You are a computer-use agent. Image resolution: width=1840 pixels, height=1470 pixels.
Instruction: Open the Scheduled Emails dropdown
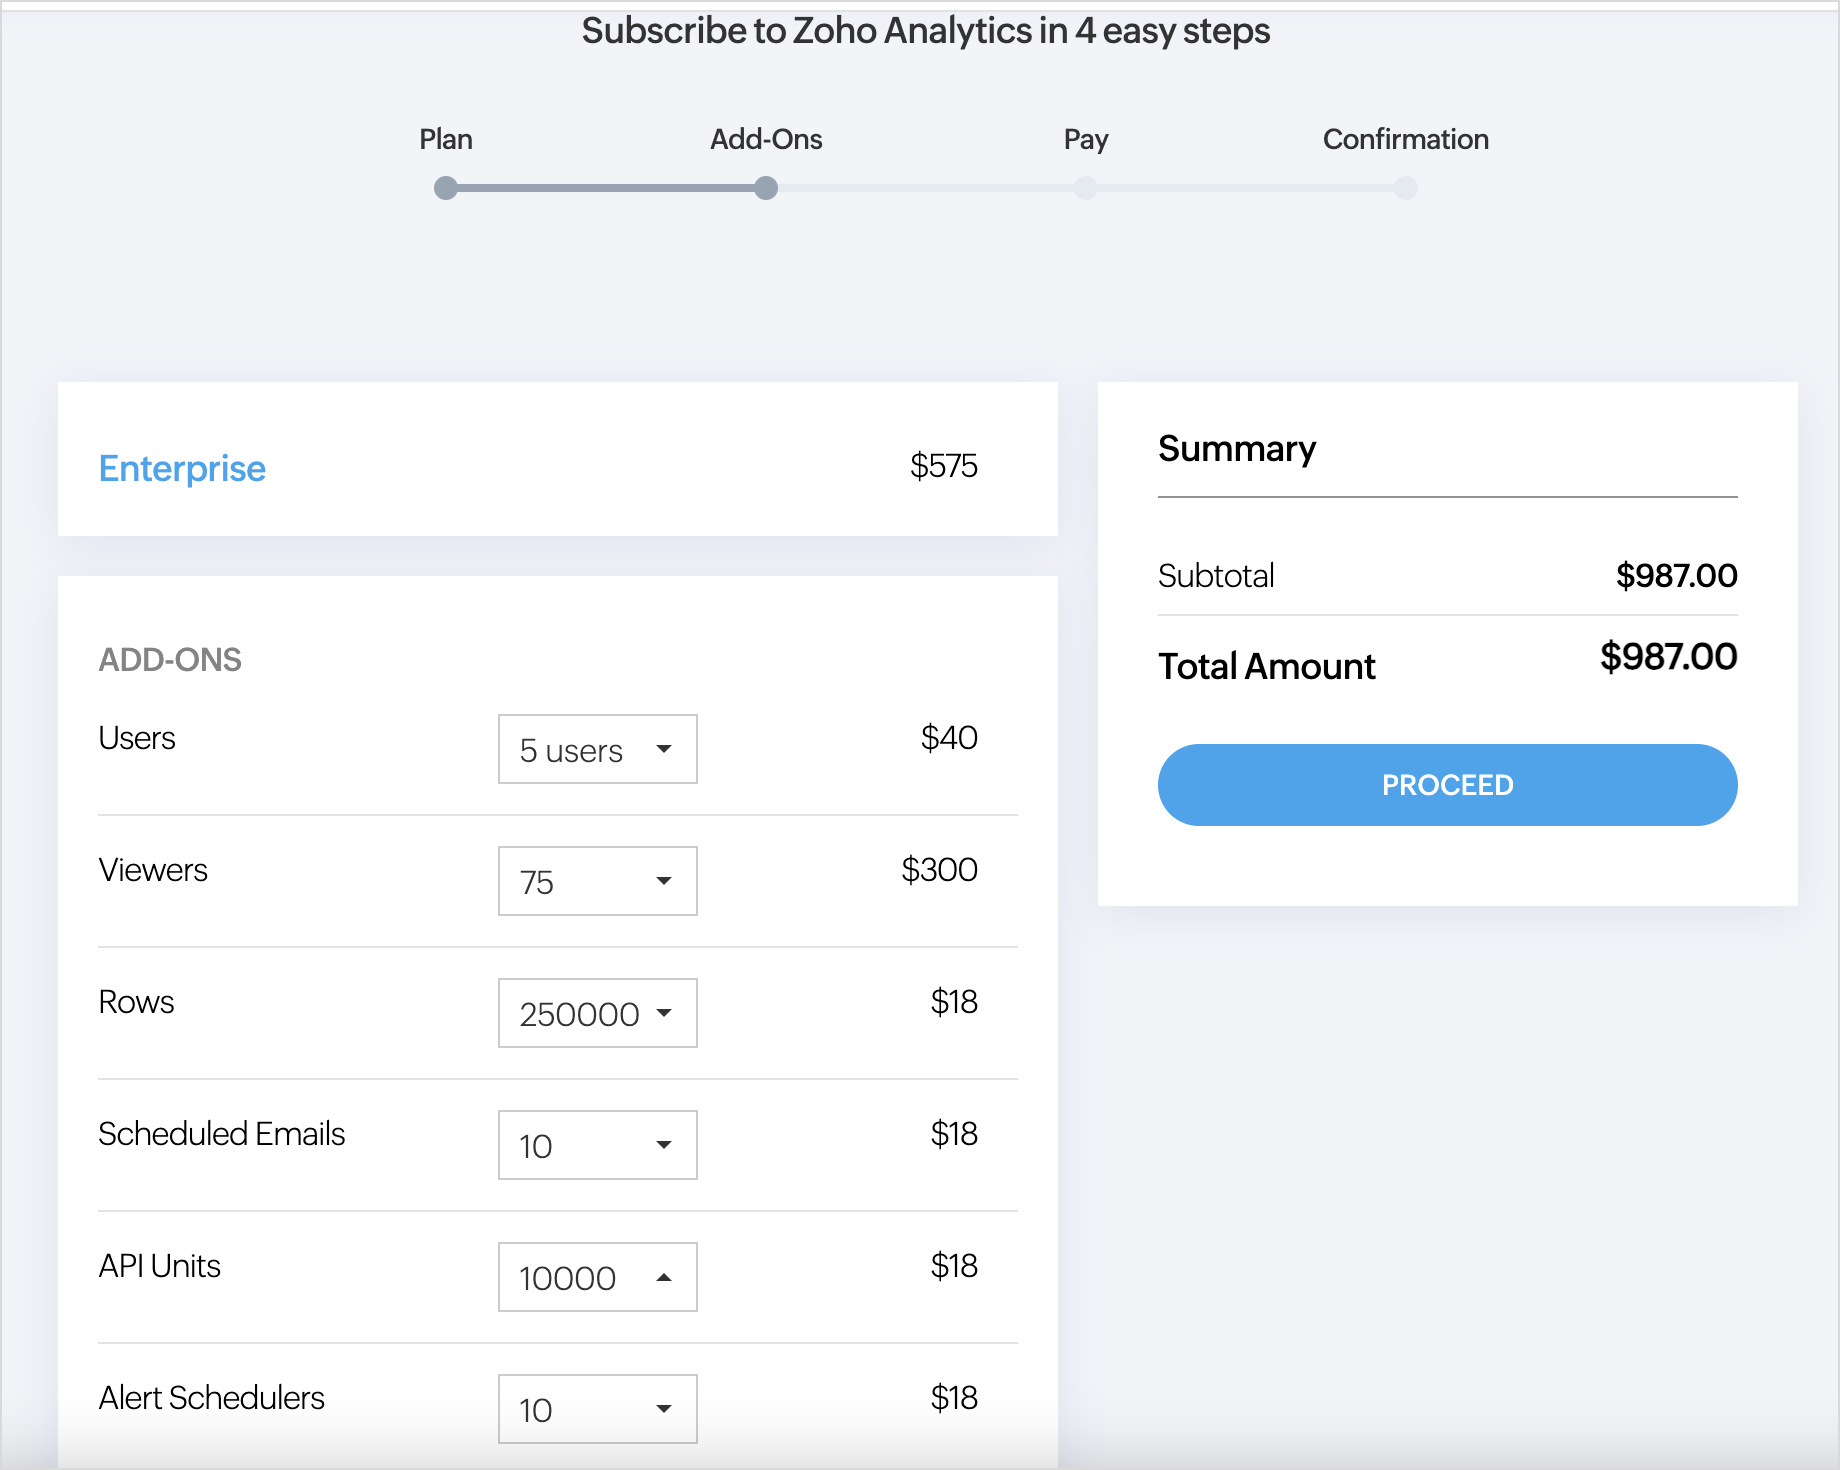click(598, 1145)
